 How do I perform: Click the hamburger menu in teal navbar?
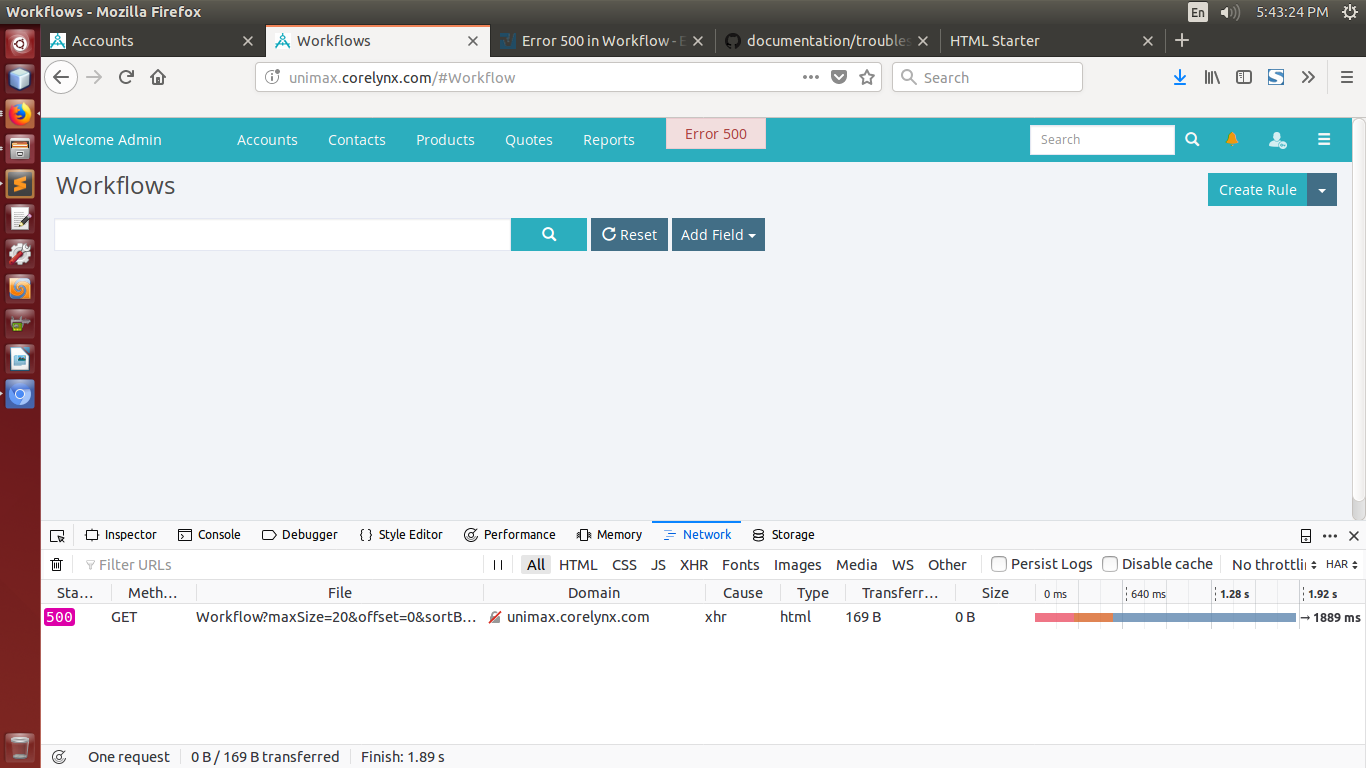(1324, 140)
